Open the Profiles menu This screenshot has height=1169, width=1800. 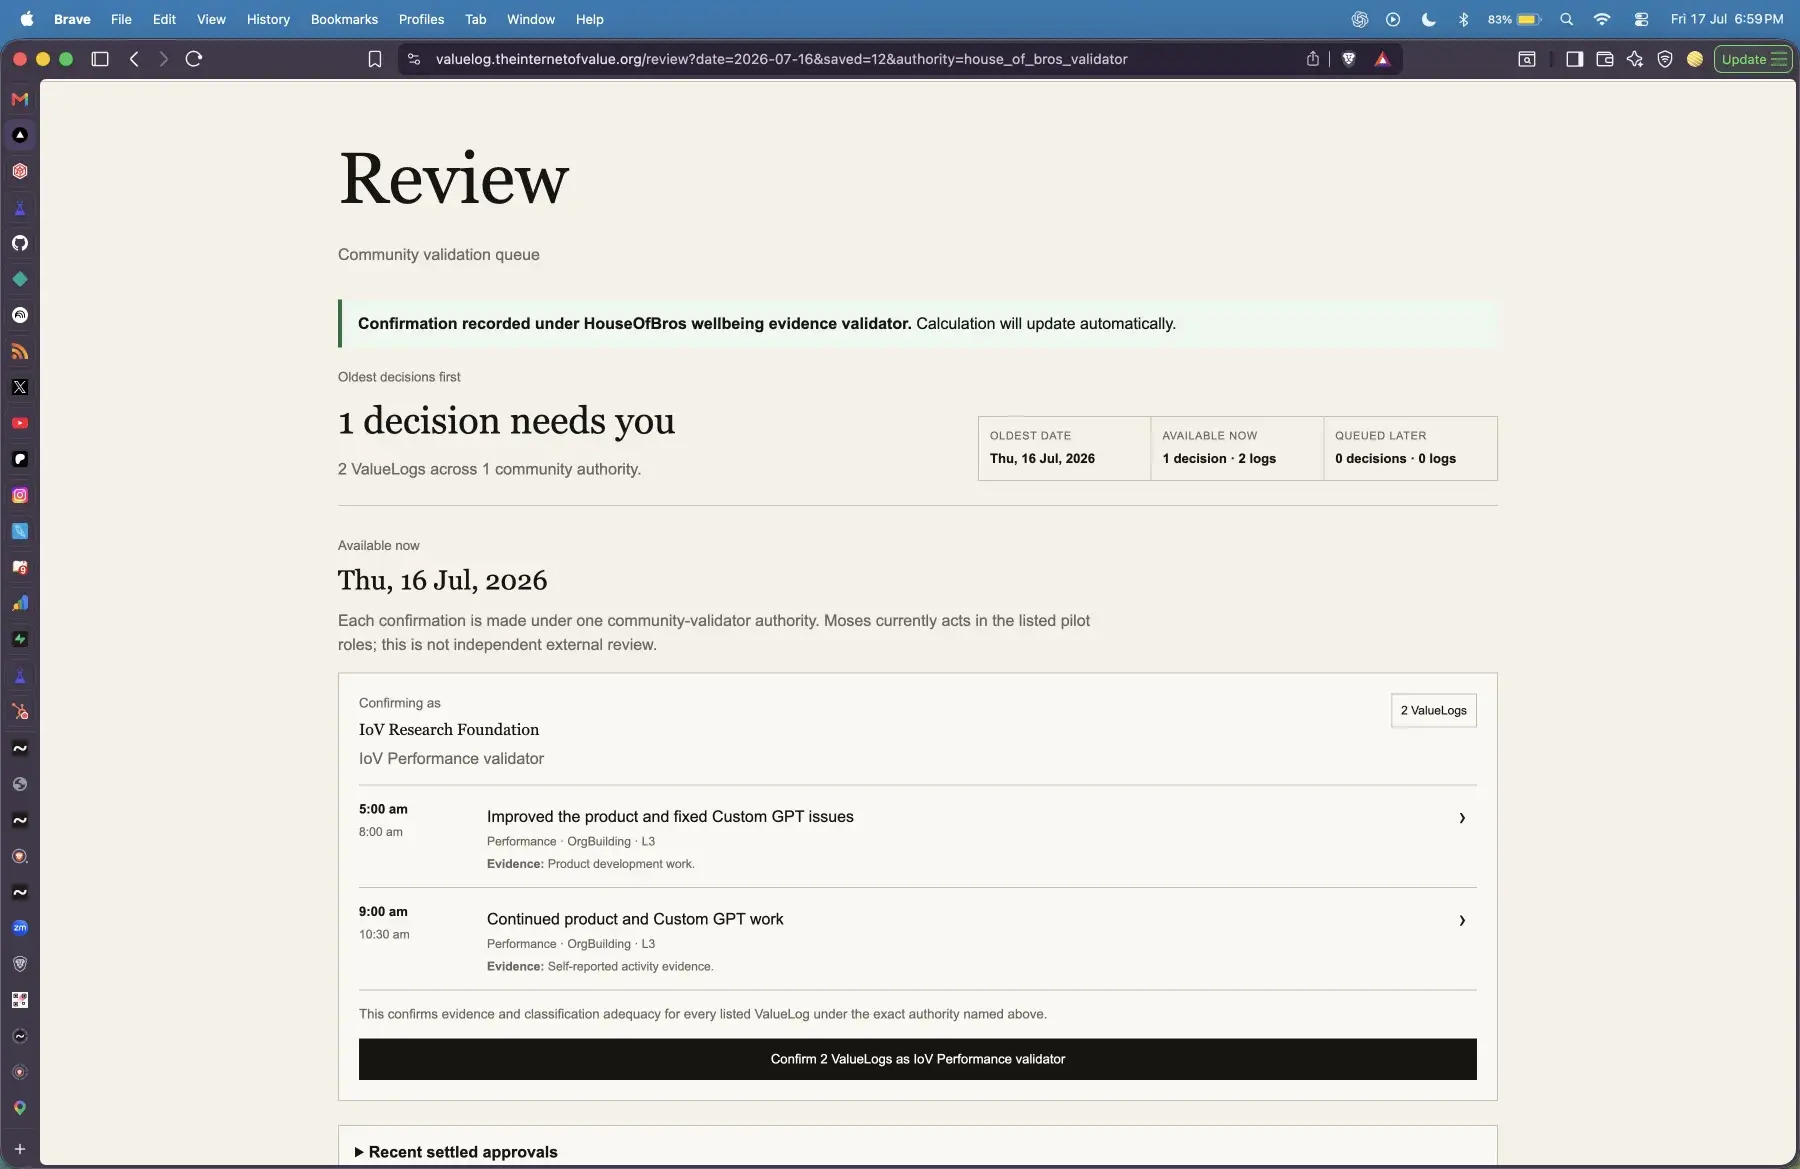click(x=421, y=19)
